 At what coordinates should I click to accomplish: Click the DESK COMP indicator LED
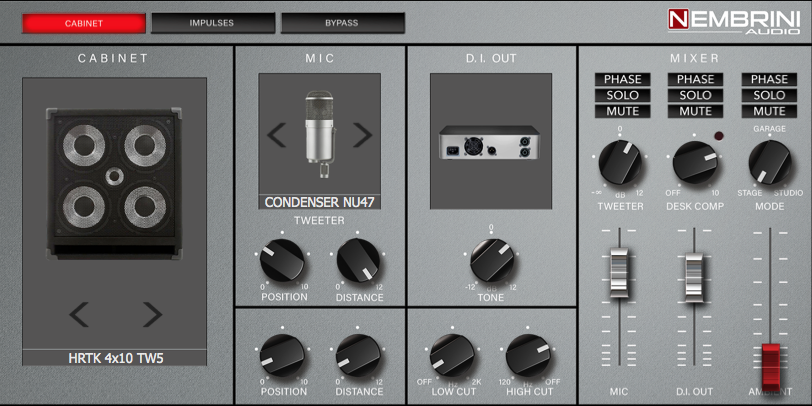(719, 136)
